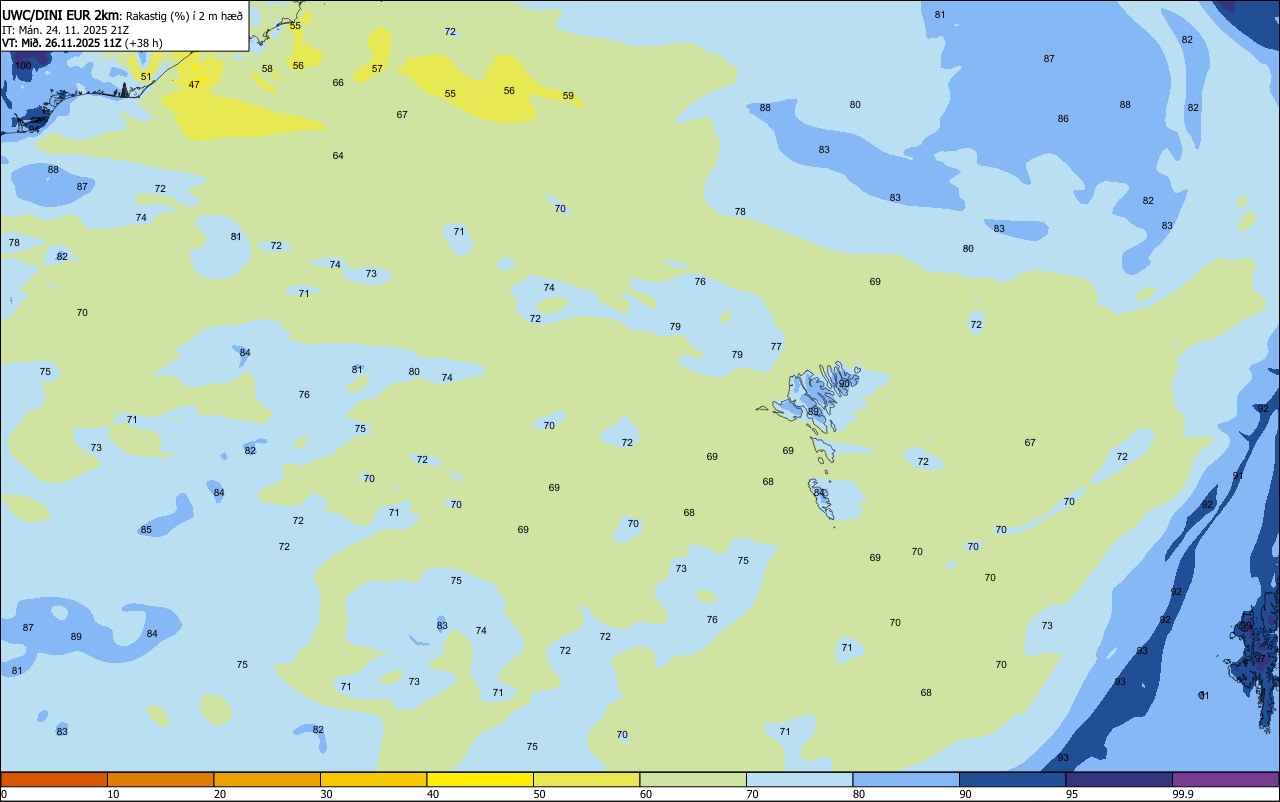Click the humidity value '51' near the coastline

coord(146,77)
